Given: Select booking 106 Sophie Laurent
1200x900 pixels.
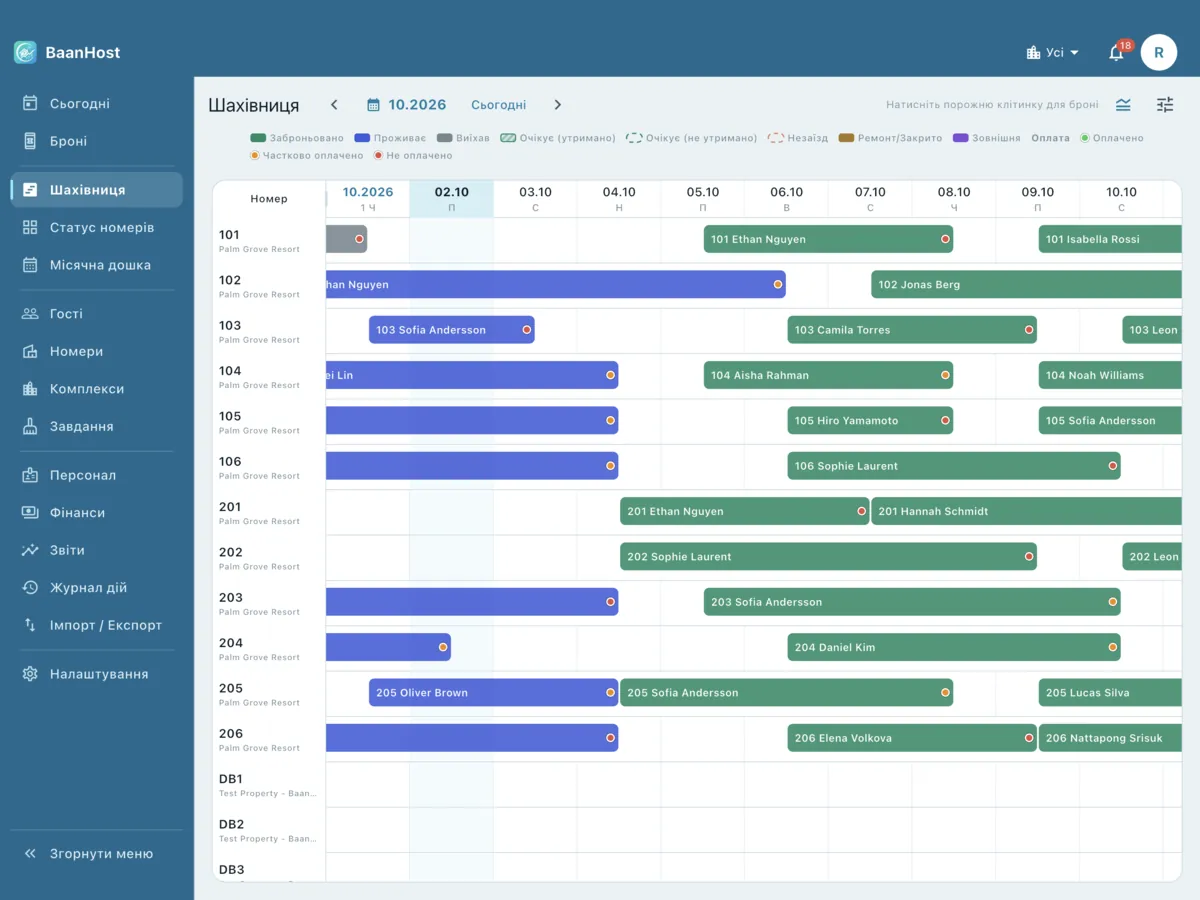Looking at the screenshot, I should [x=954, y=466].
